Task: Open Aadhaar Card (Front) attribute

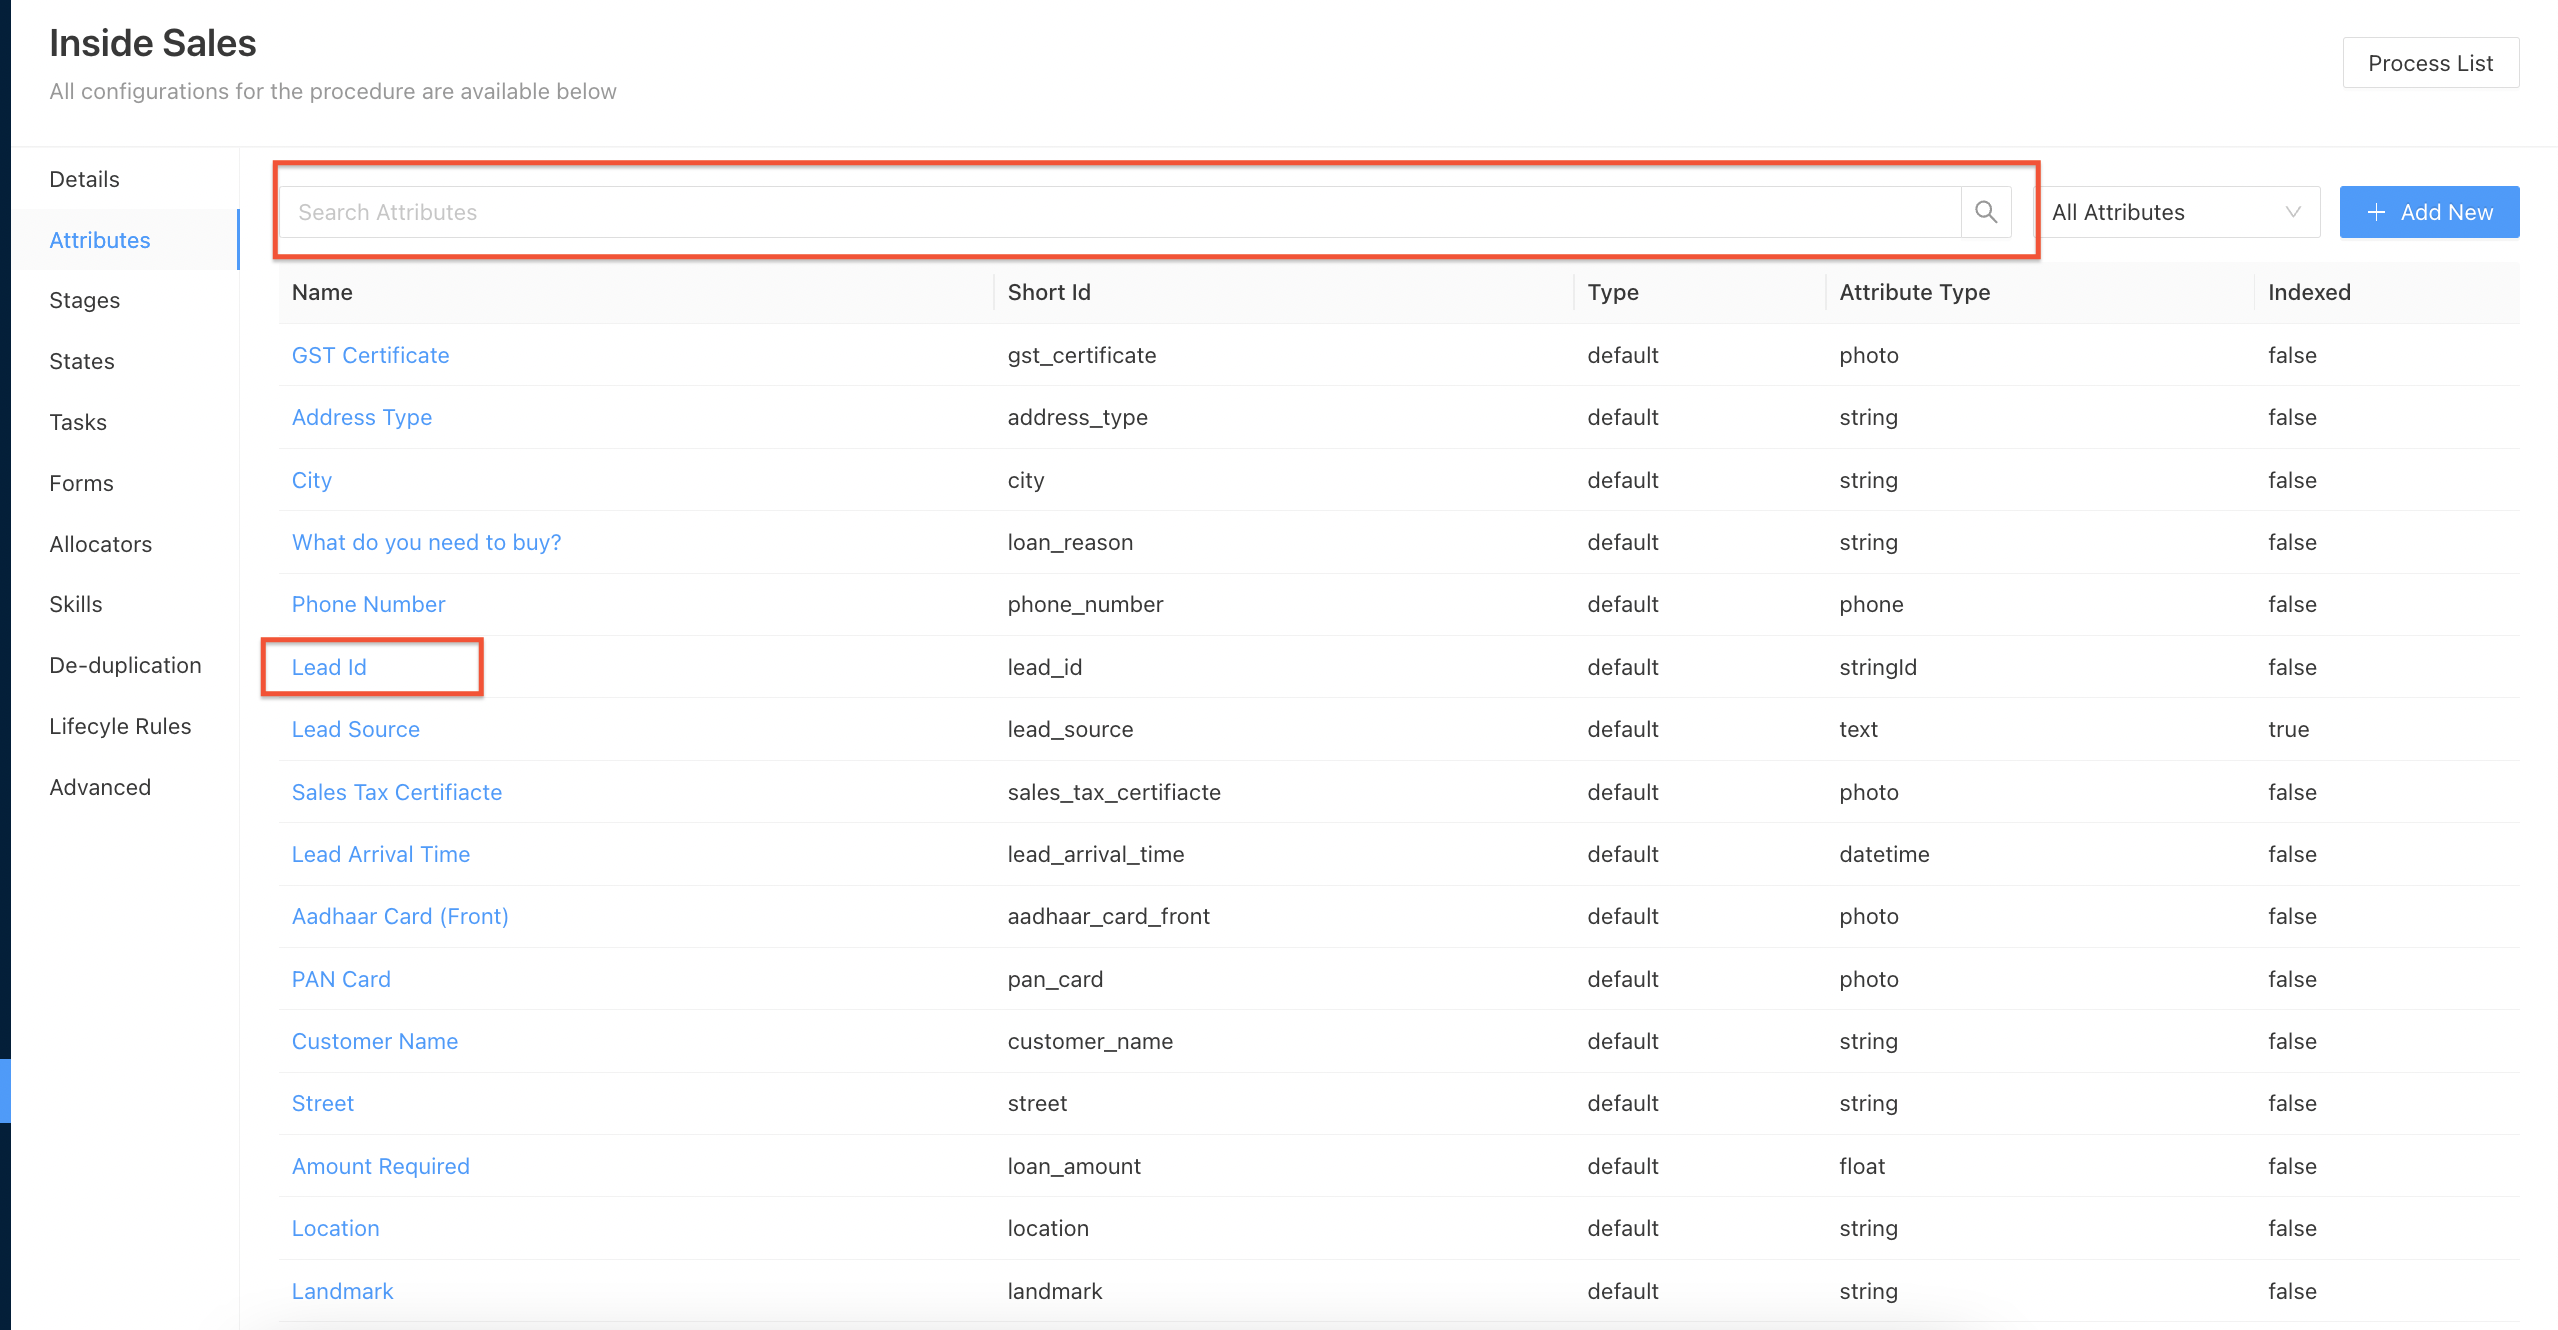Action: point(400,916)
